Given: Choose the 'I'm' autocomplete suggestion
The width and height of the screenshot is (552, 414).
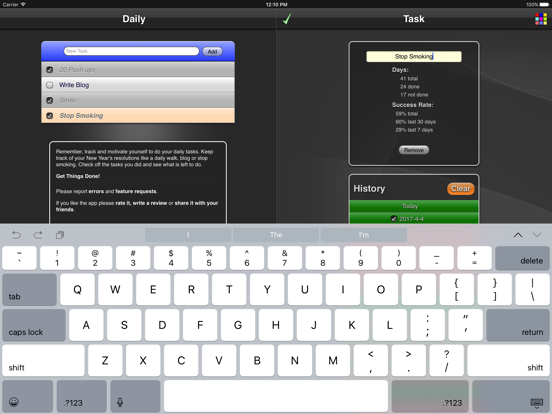Looking at the screenshot, I should (364, 235).
